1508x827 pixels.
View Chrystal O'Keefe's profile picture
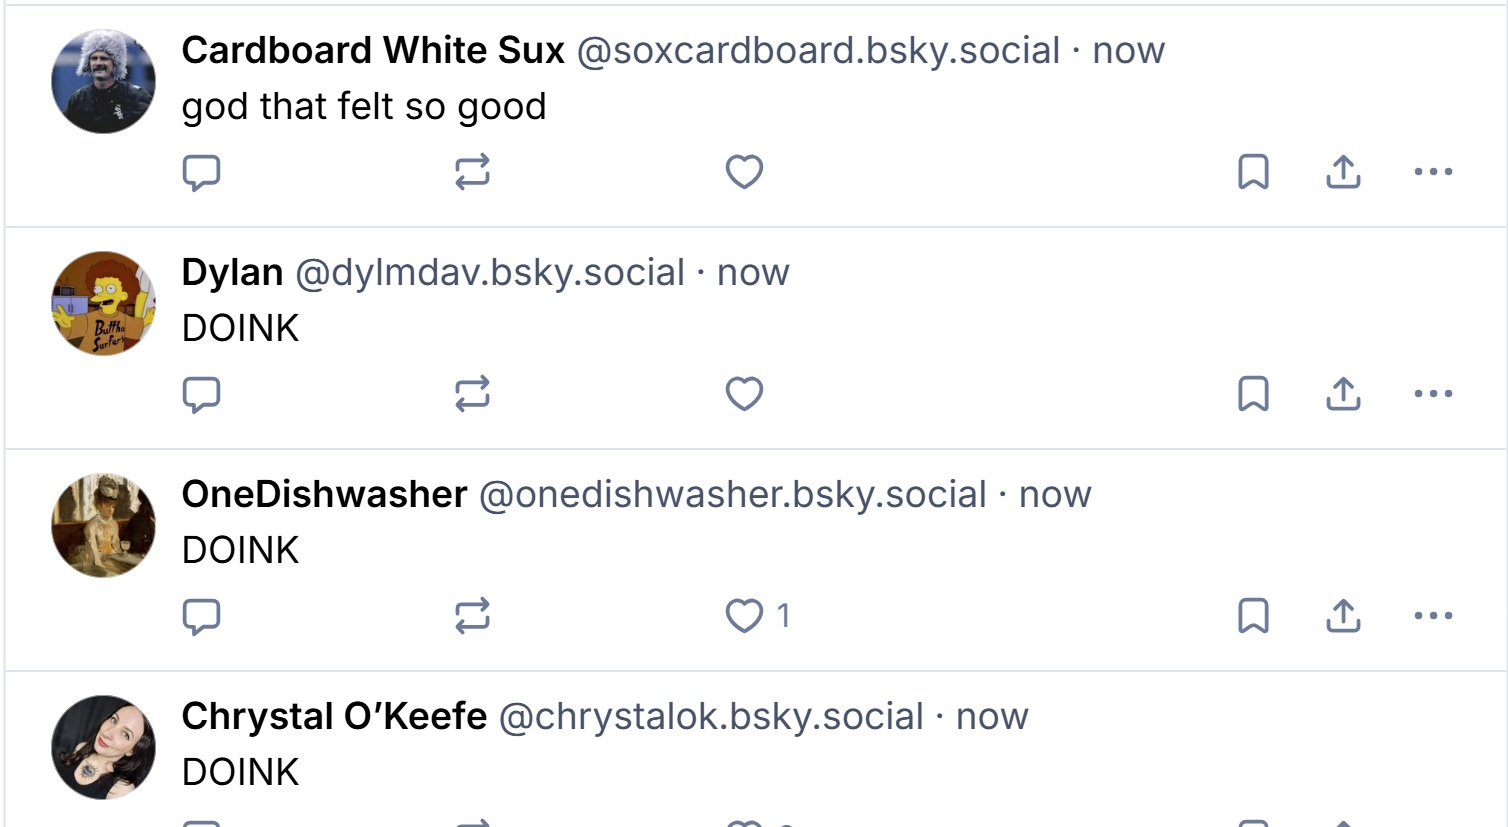[103, 747]
